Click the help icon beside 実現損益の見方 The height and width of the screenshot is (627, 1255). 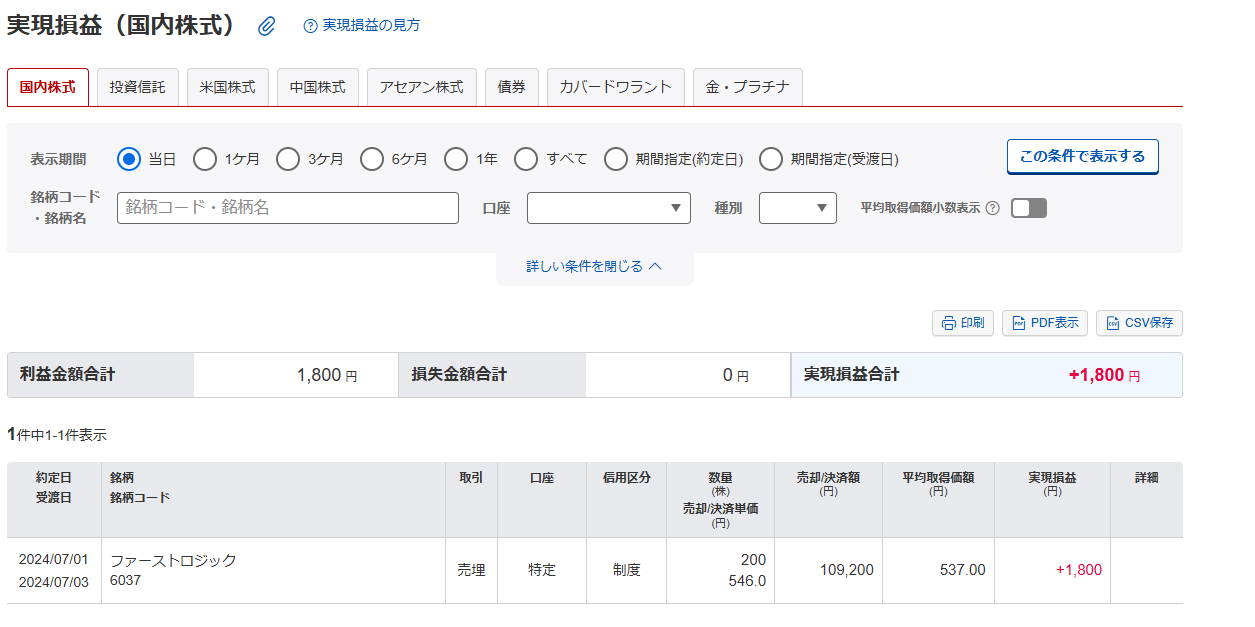[x=309, y=27]
